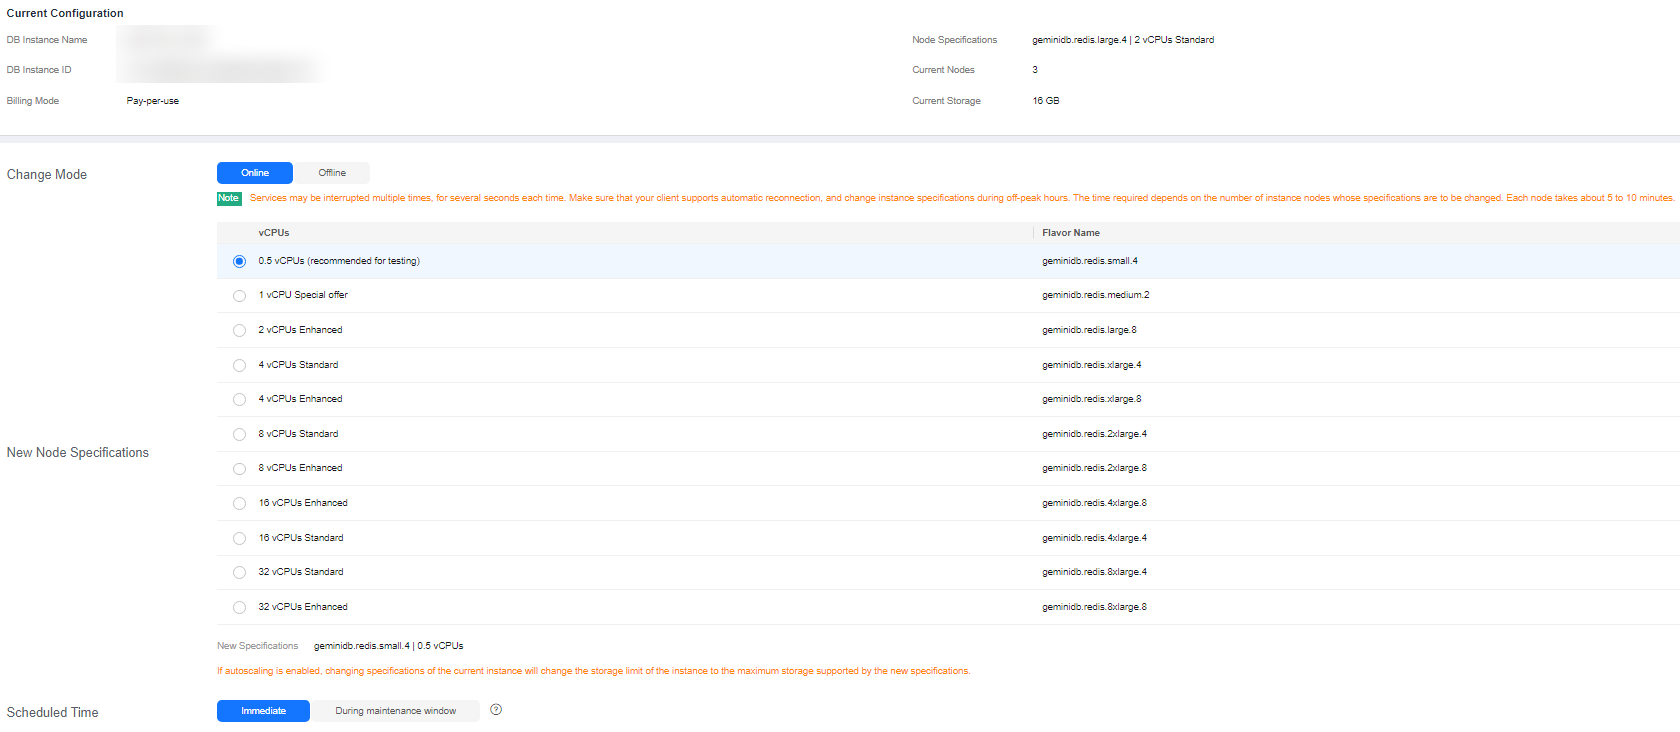Click flavor name geminidb.redis.4xlarge.4
1680x732 pixels.
tap(1095, 538)
